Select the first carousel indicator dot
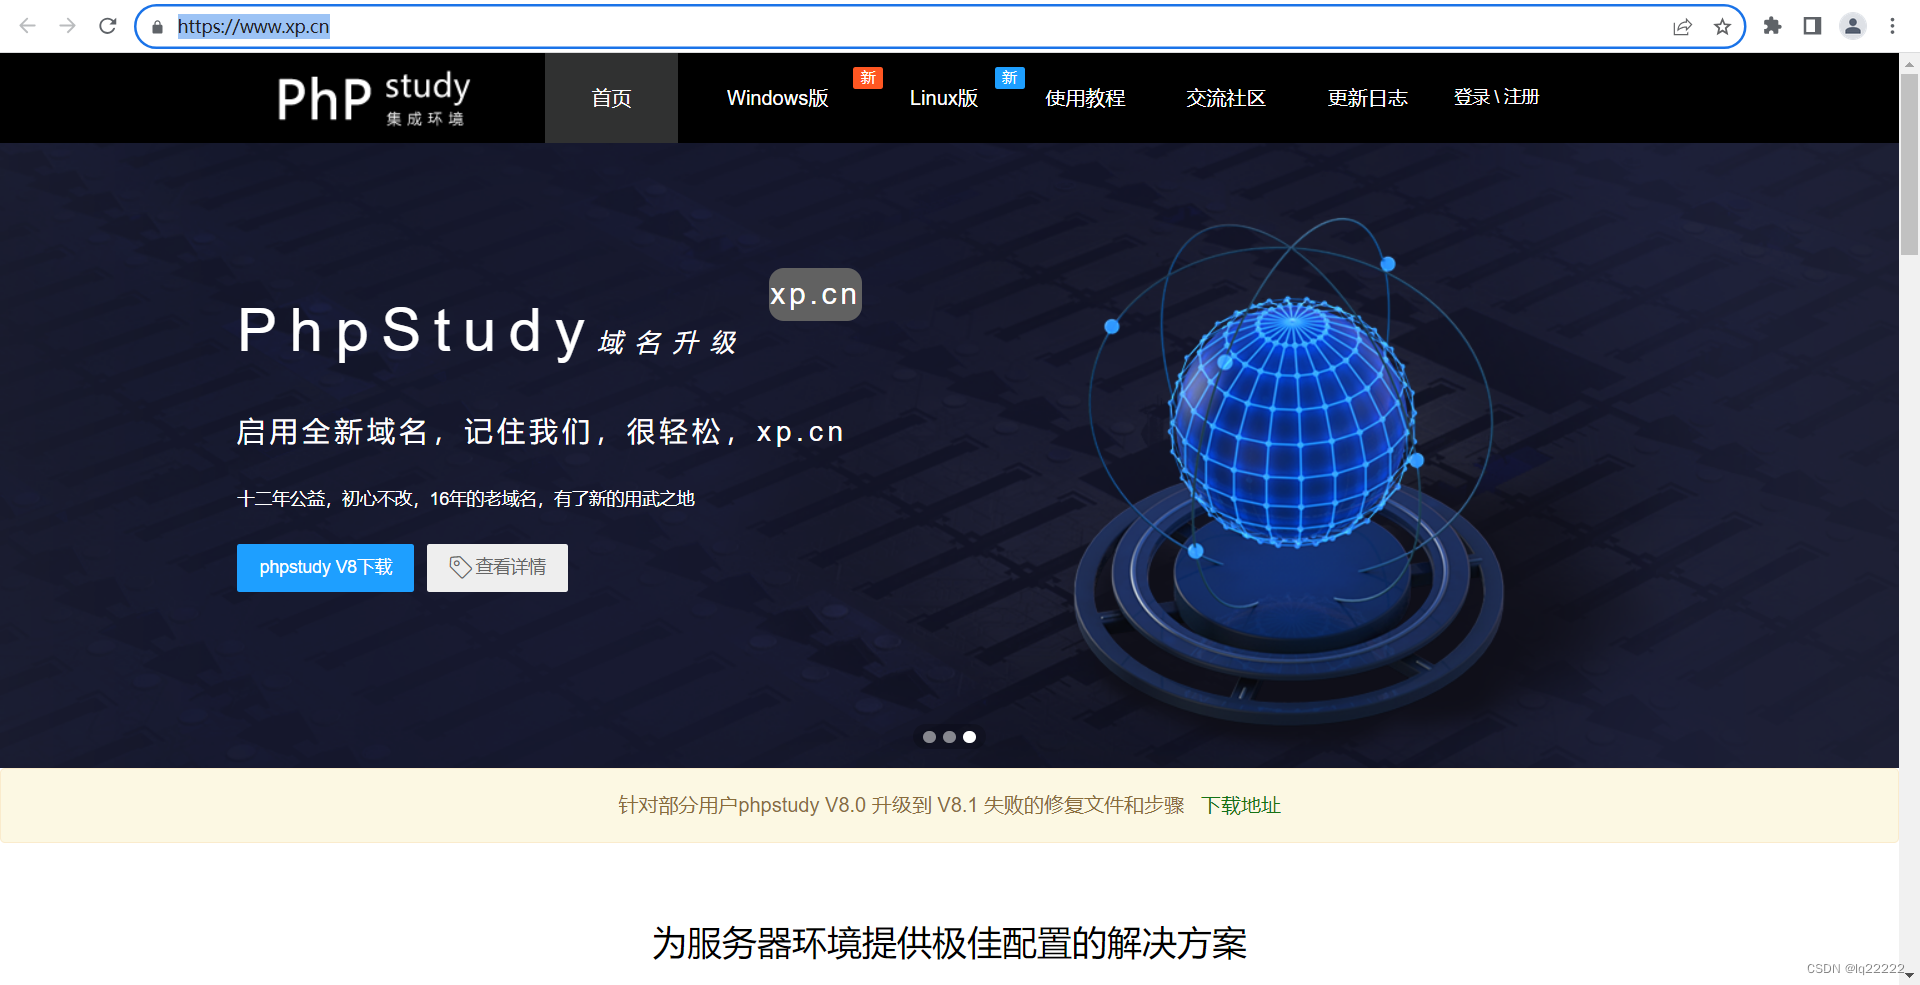This screenshot has width=1920, height=985. (929, 737)
